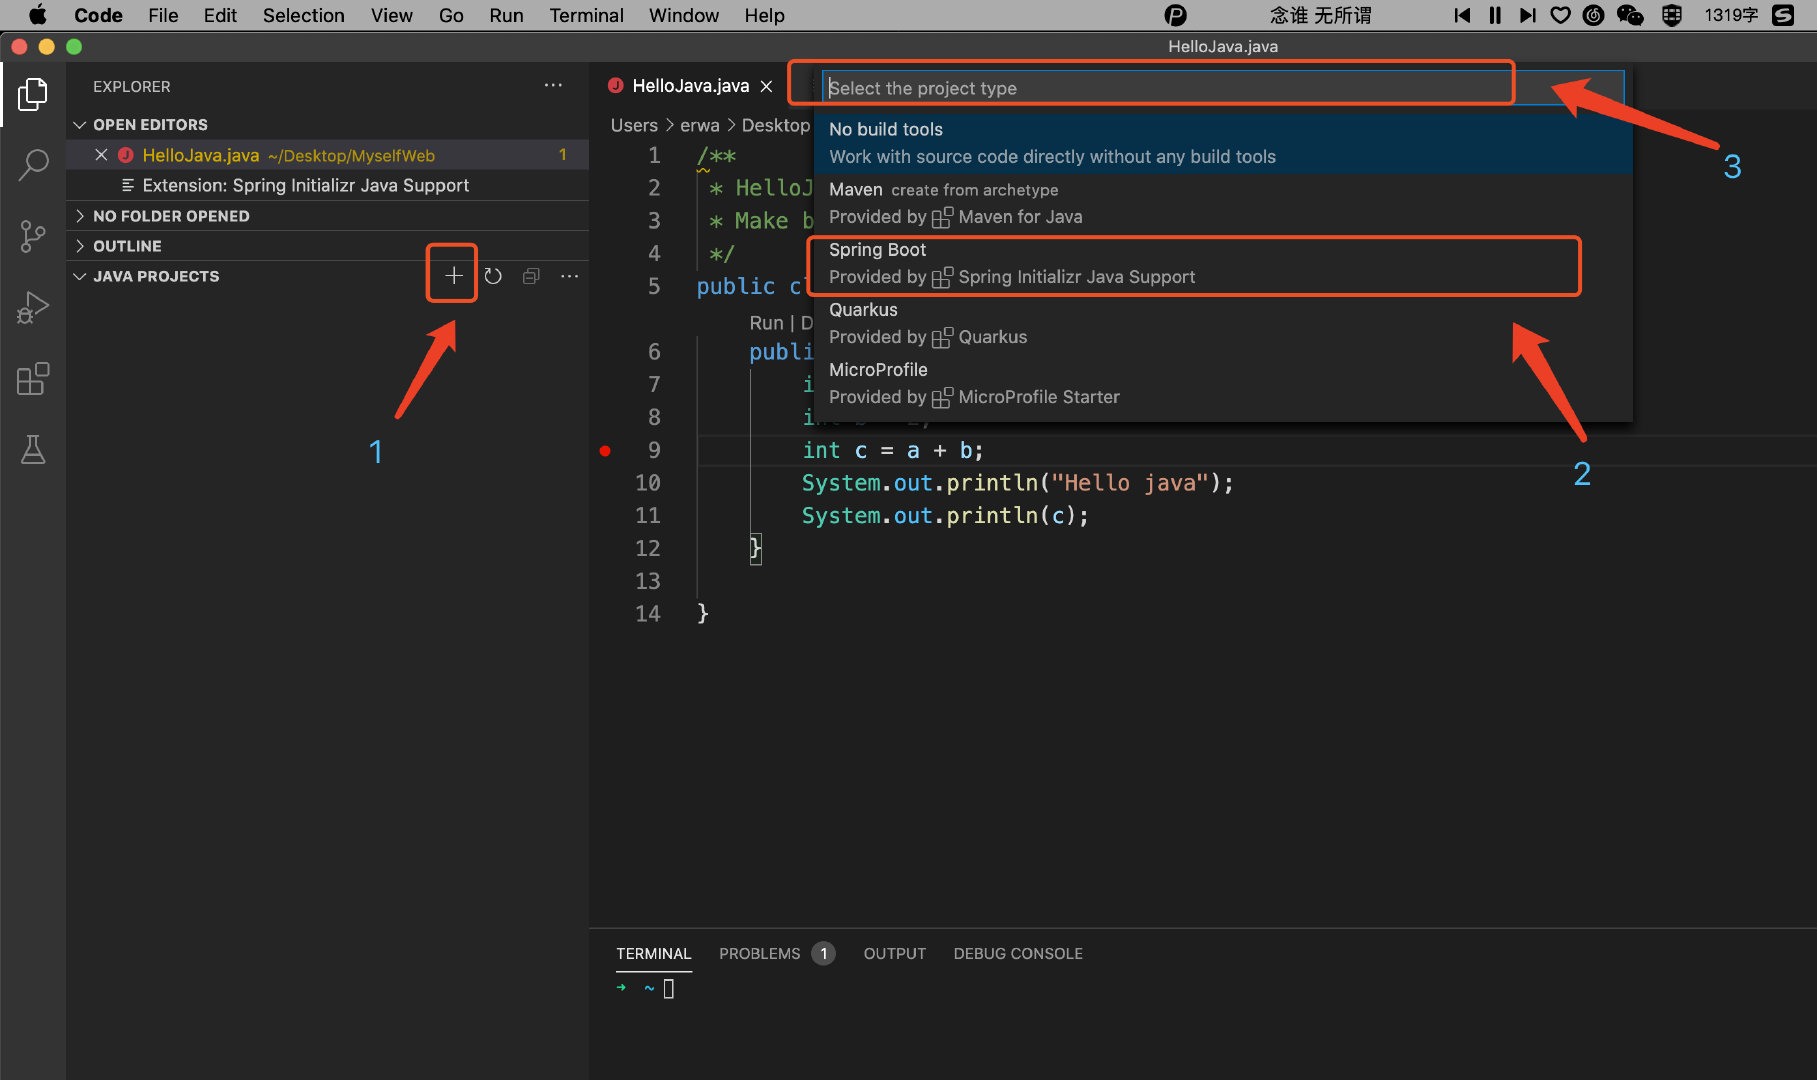Open the Window menu
The width and height of the screenshot is (1817, 1080).
[x=683, y=15]
